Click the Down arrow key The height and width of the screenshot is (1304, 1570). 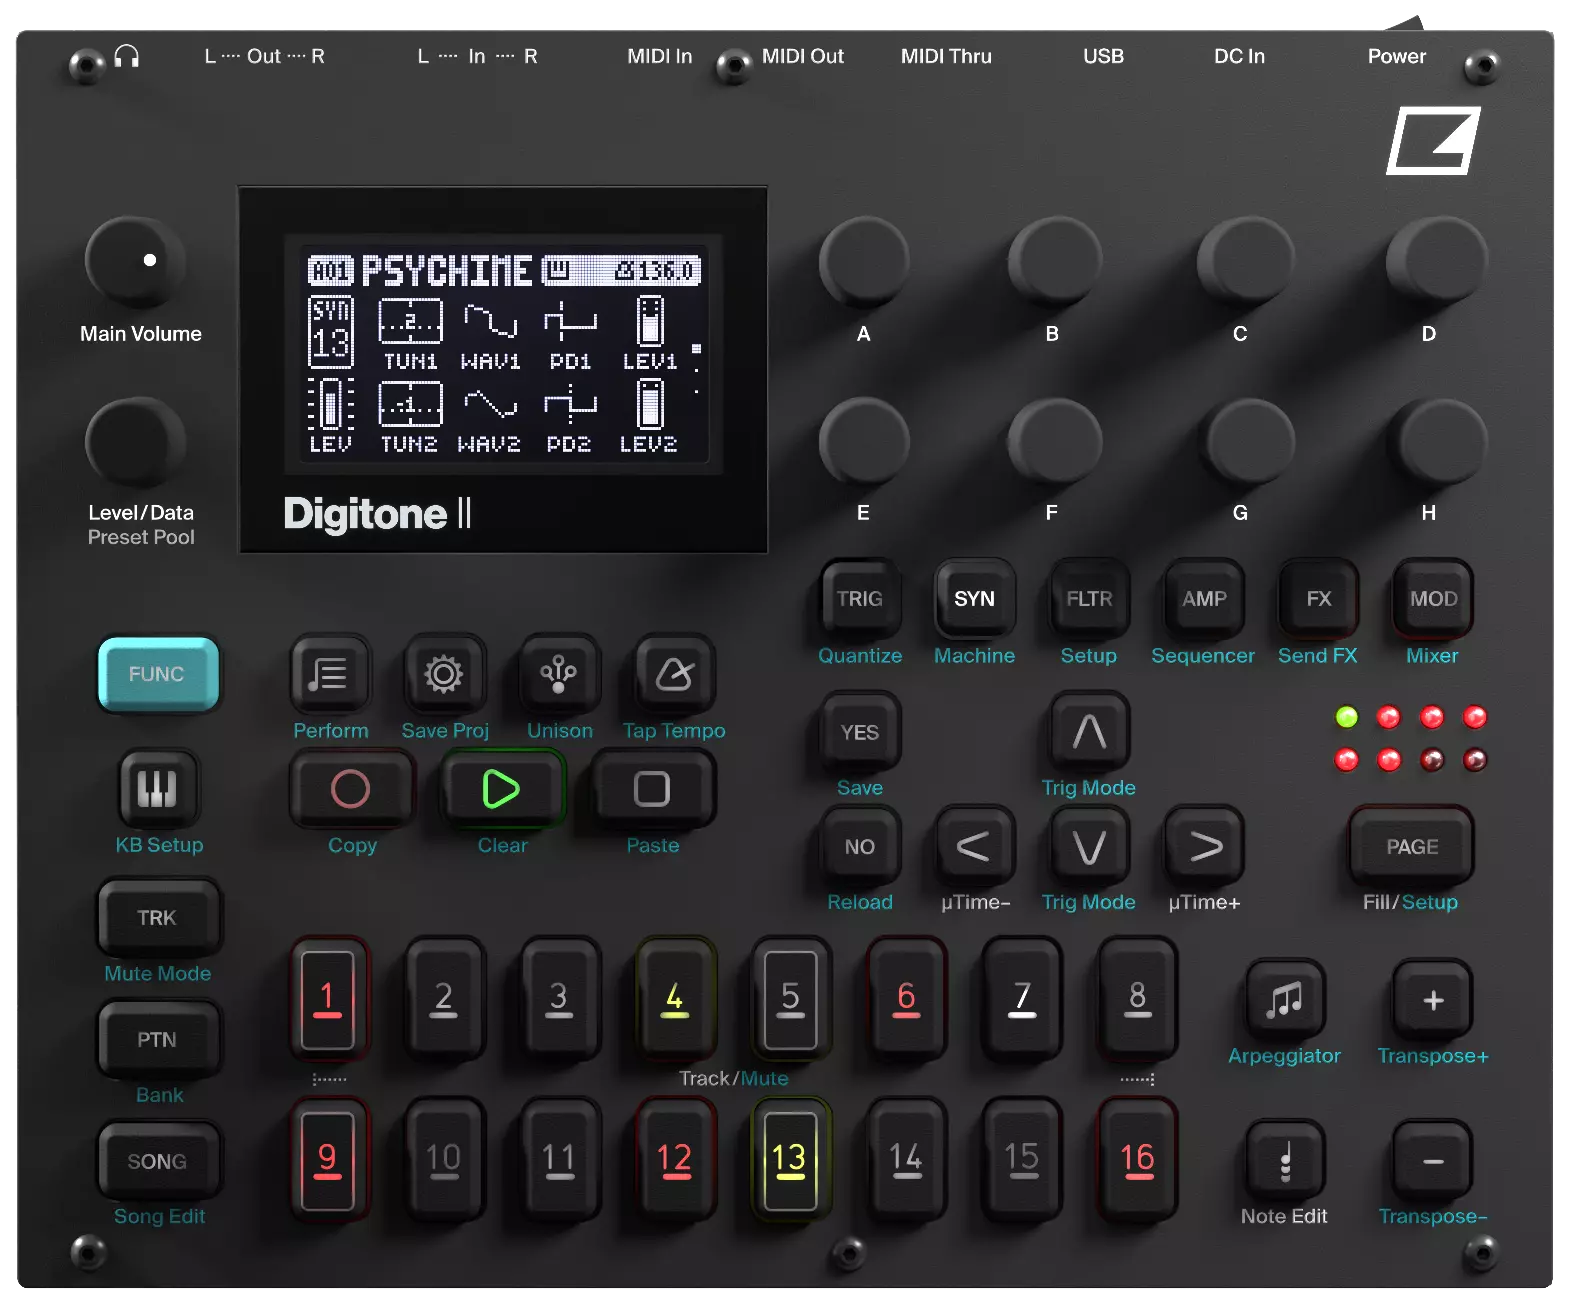tap(1089, 846)
